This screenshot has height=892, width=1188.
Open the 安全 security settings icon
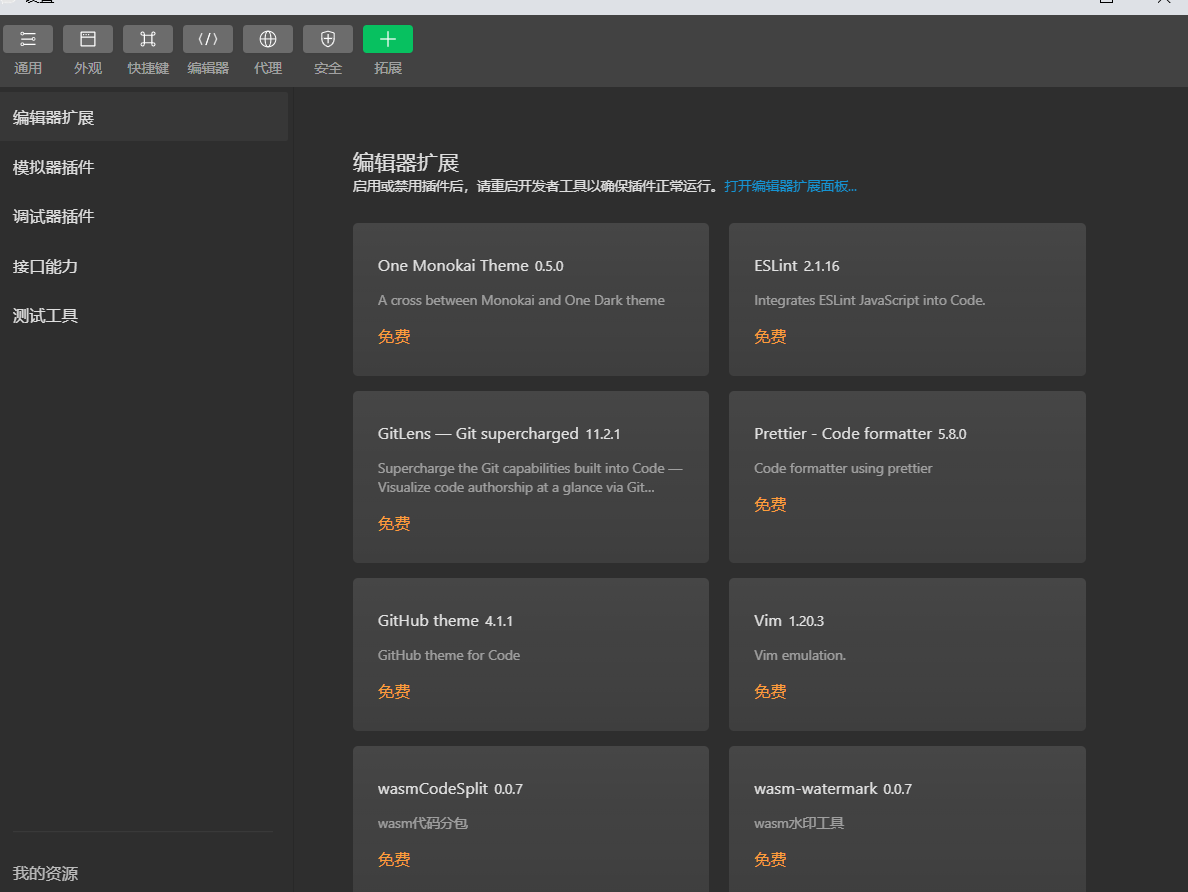328,39
